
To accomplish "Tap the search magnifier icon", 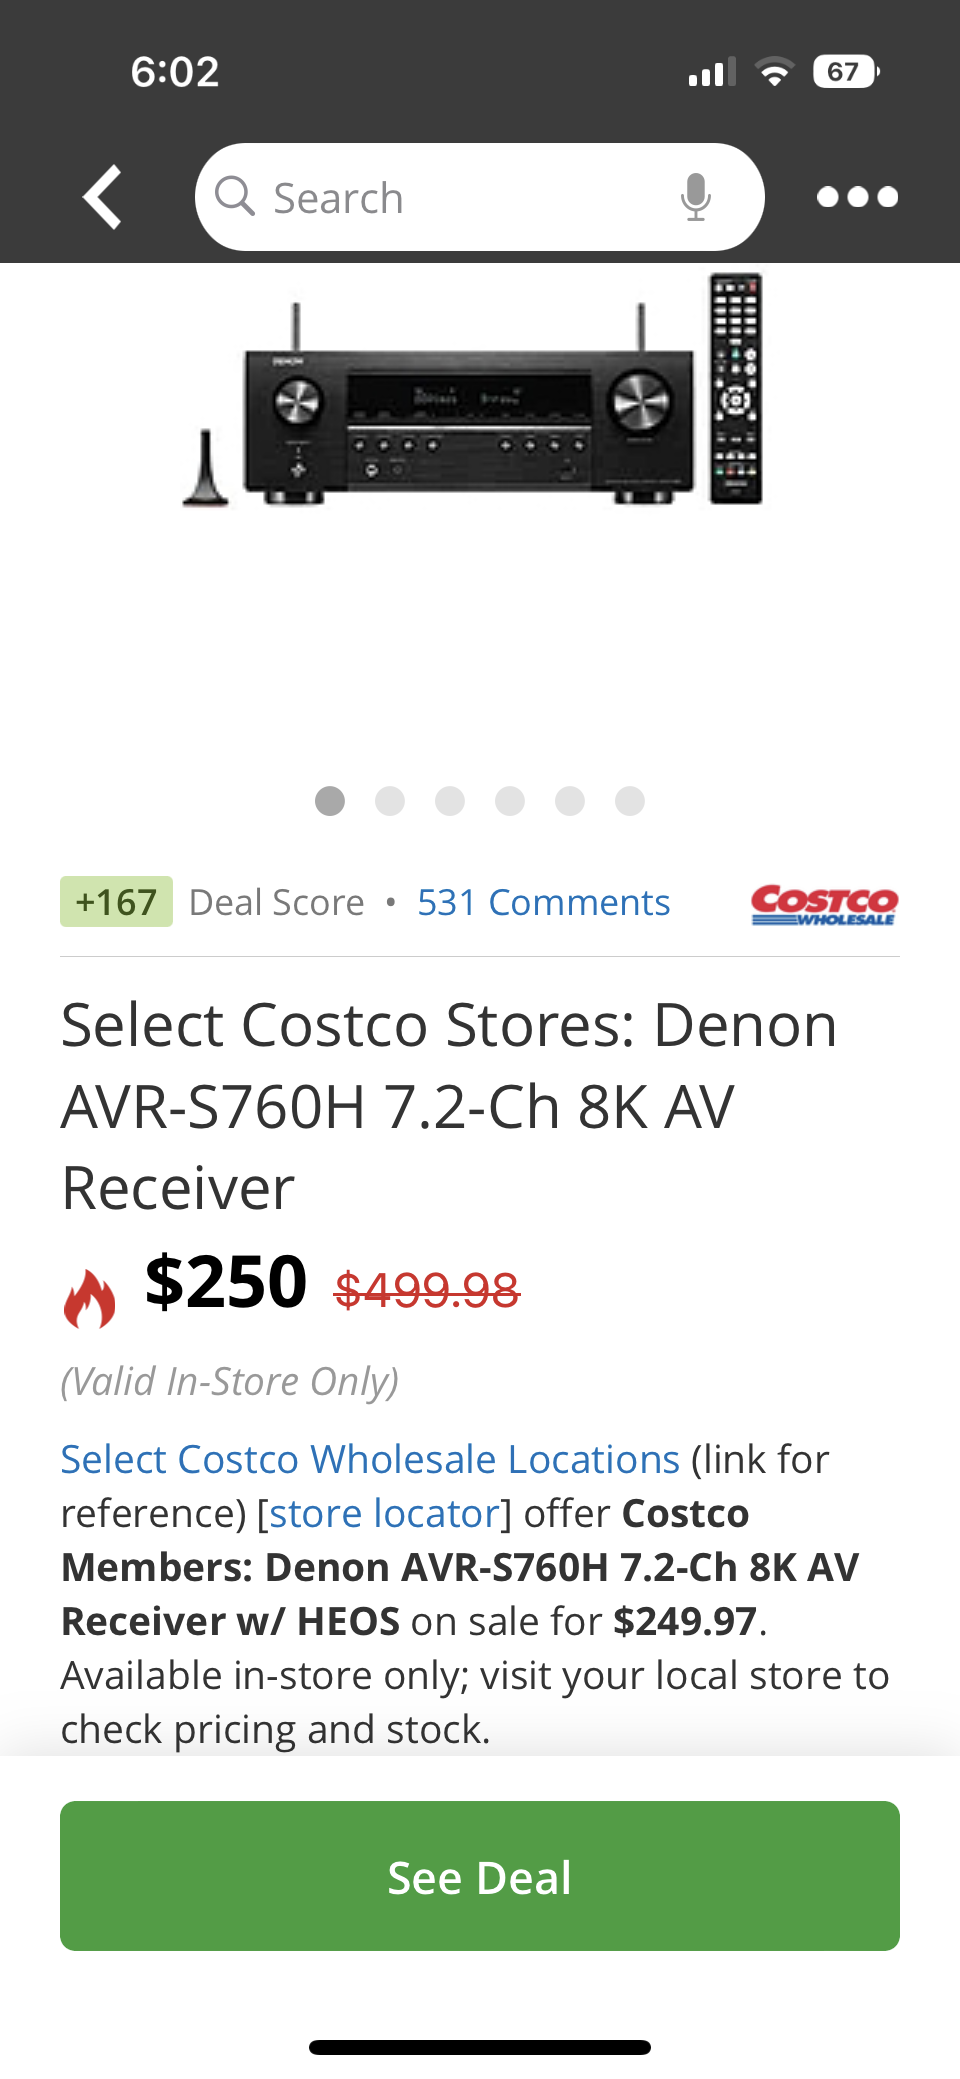I will [235, 196].
